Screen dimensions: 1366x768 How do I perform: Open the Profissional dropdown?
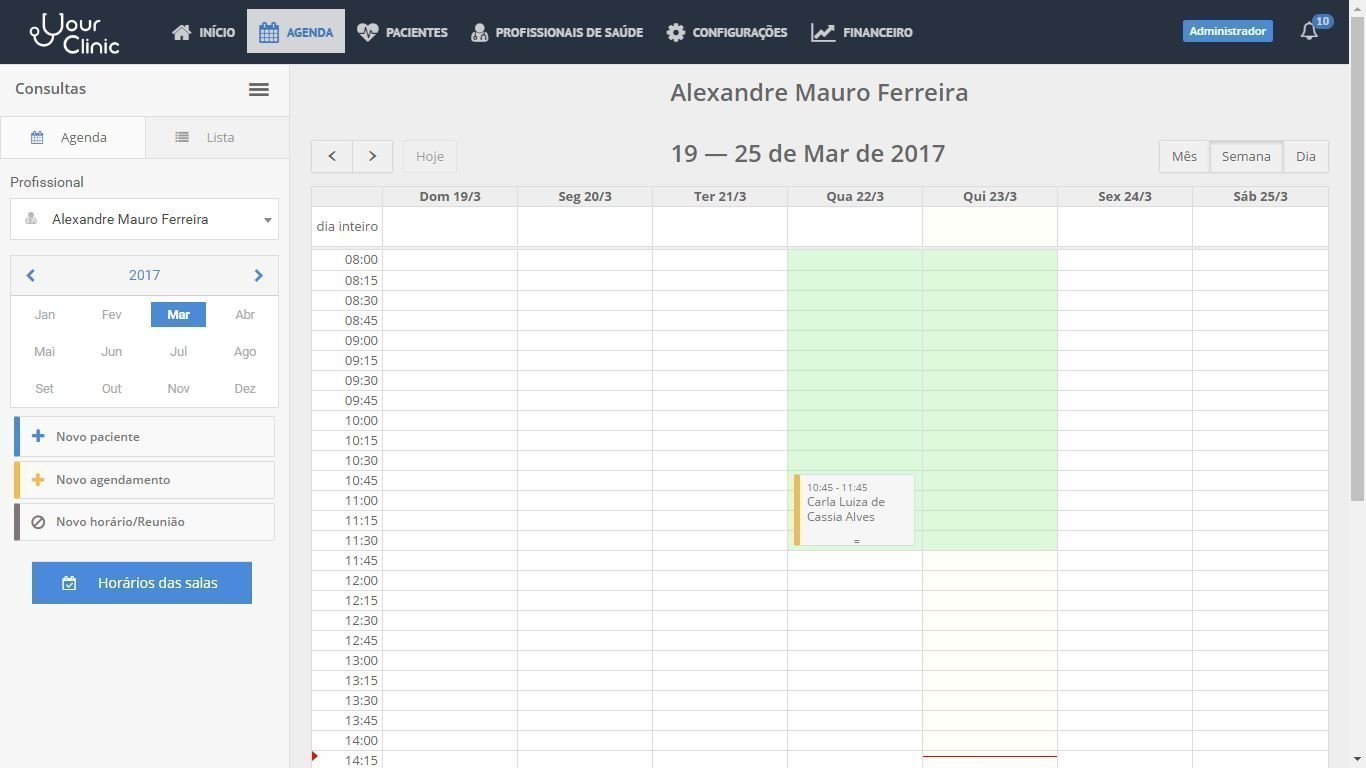144,219
